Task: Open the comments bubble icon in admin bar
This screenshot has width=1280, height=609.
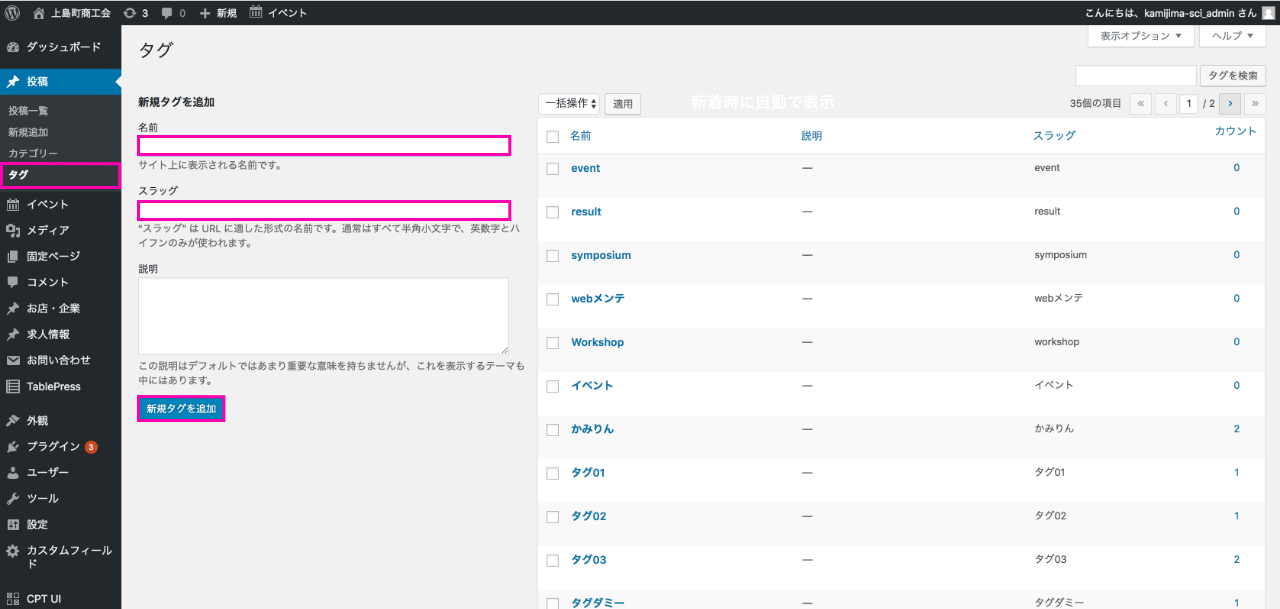Action: (x=167, y=13)
